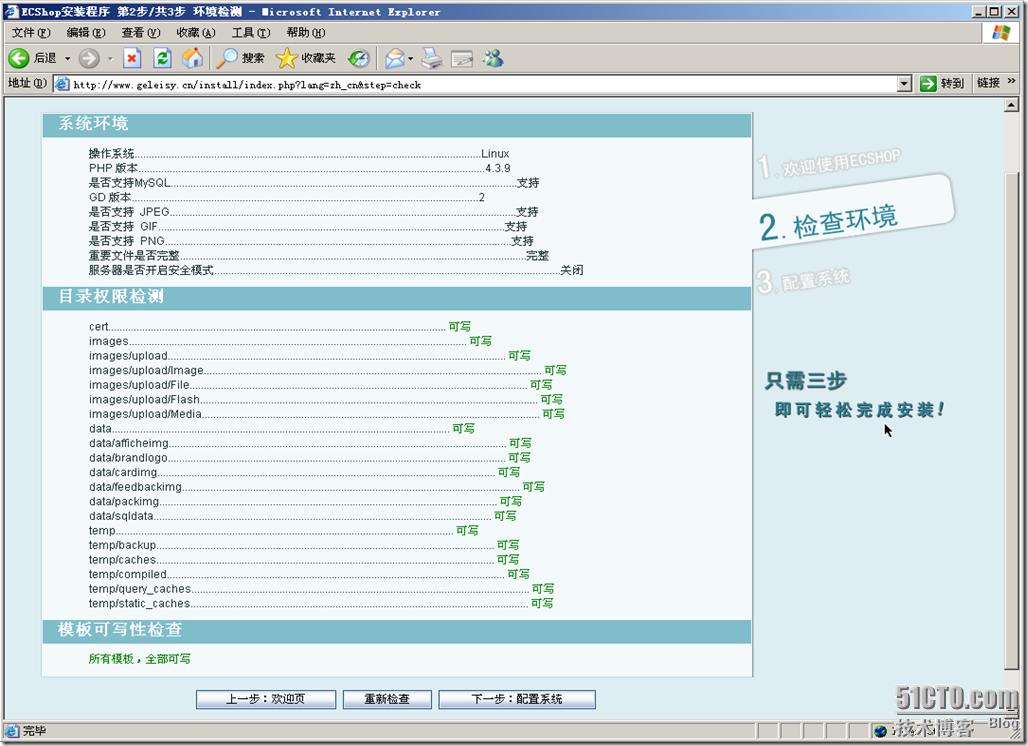
Task: Click the 模板可写性检查 section header
Action: click(397, 631)
